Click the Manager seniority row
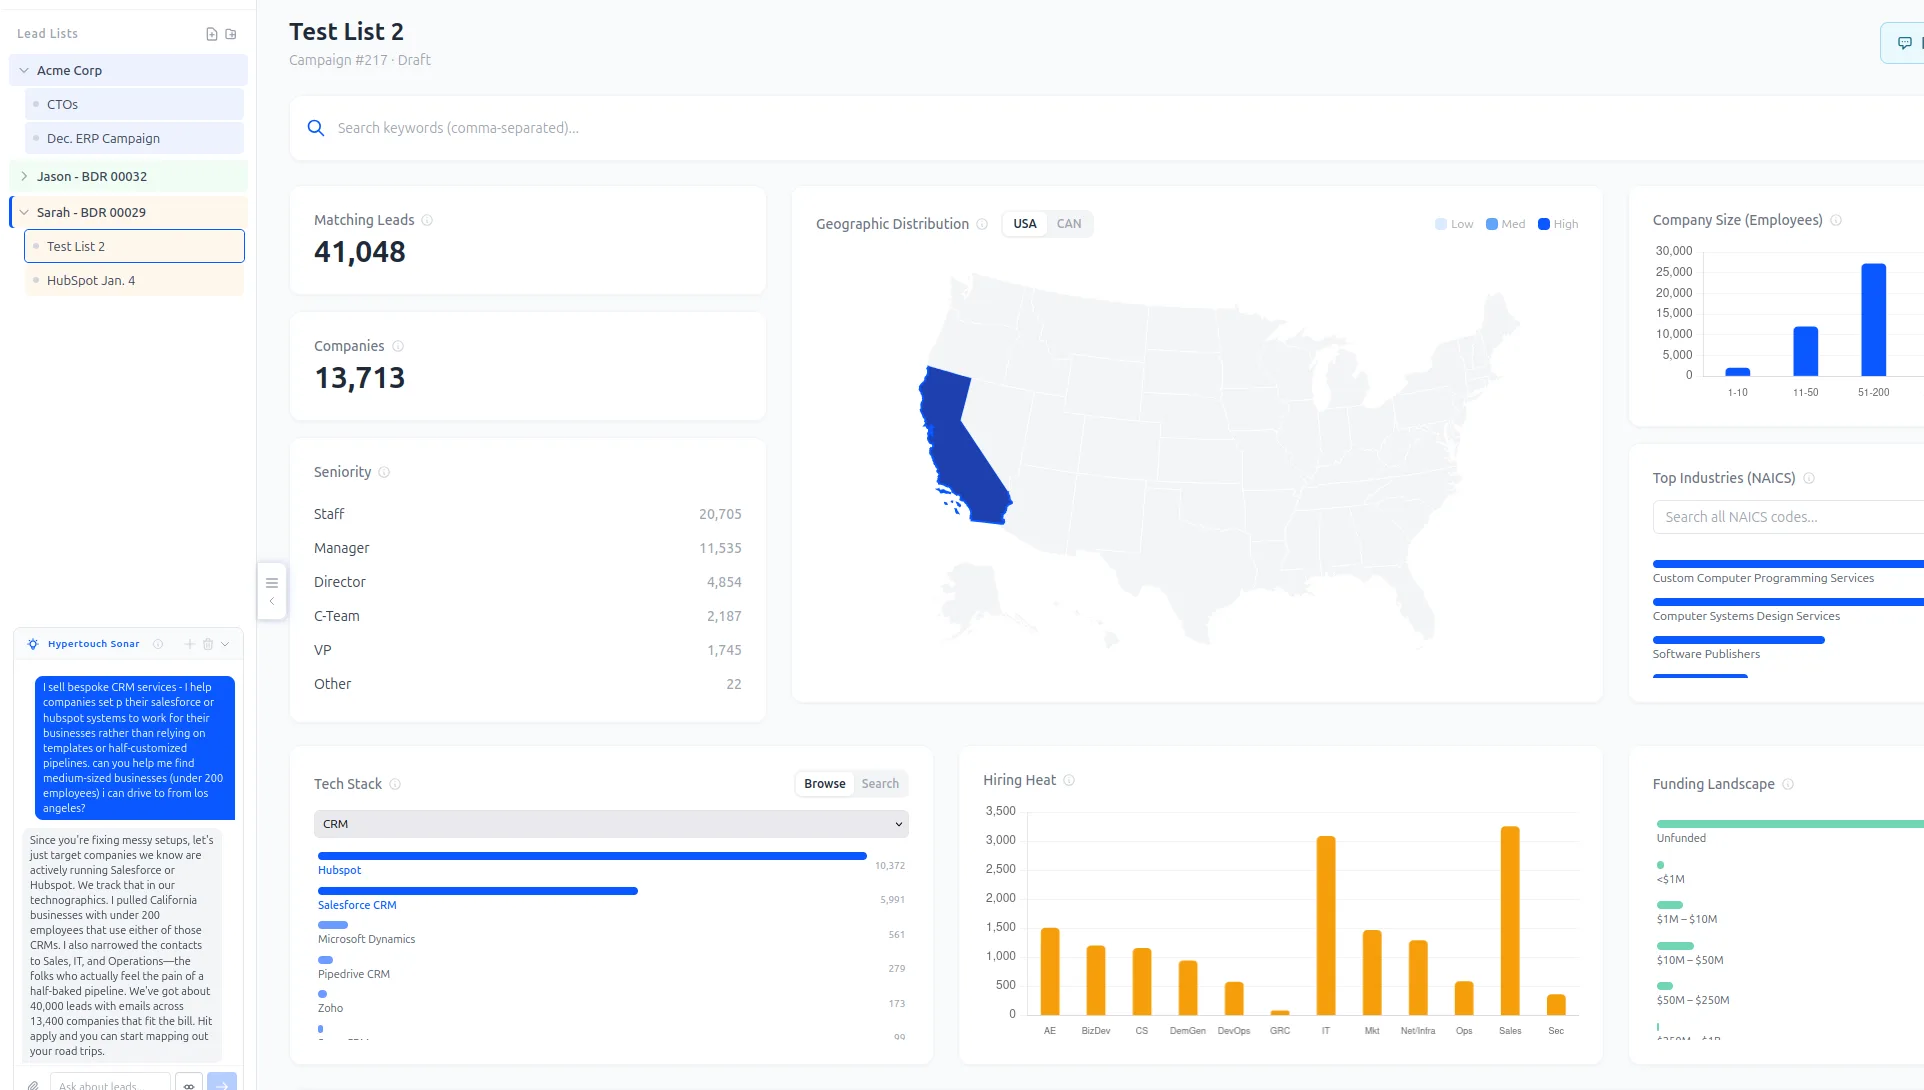 click(x=528, y=548)
